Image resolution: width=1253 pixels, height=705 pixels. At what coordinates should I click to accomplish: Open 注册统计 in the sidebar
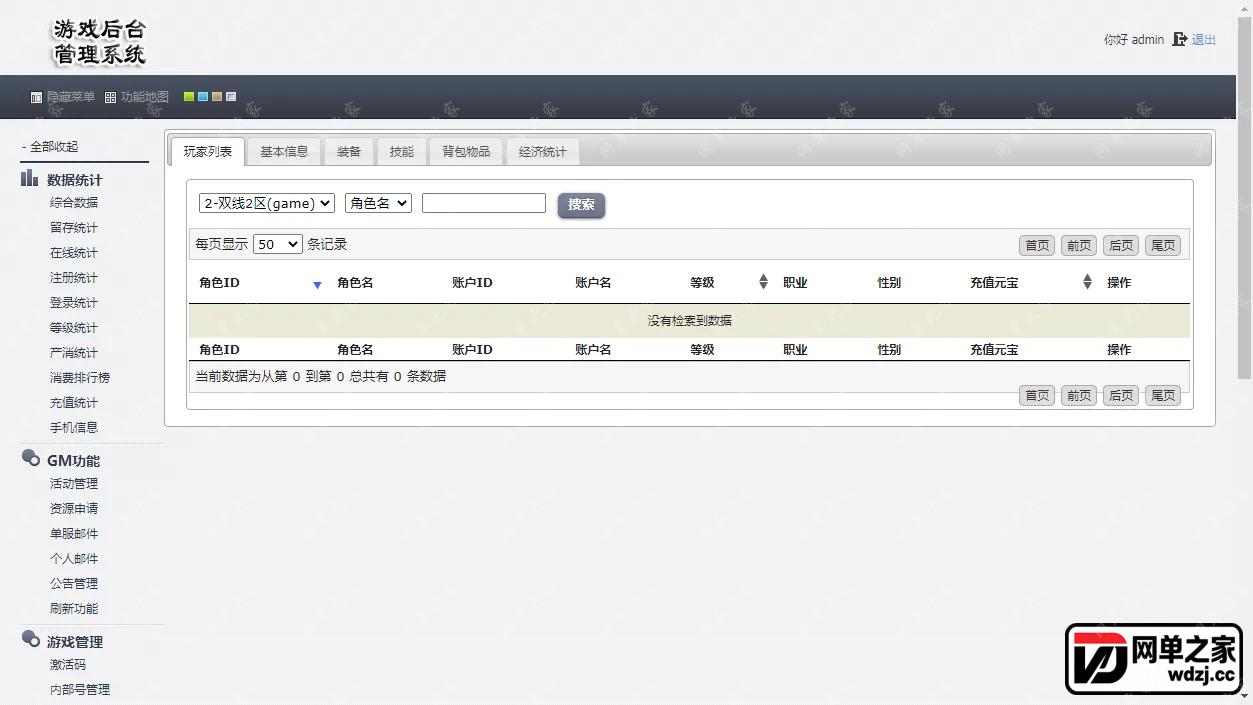tap(74, 277)
